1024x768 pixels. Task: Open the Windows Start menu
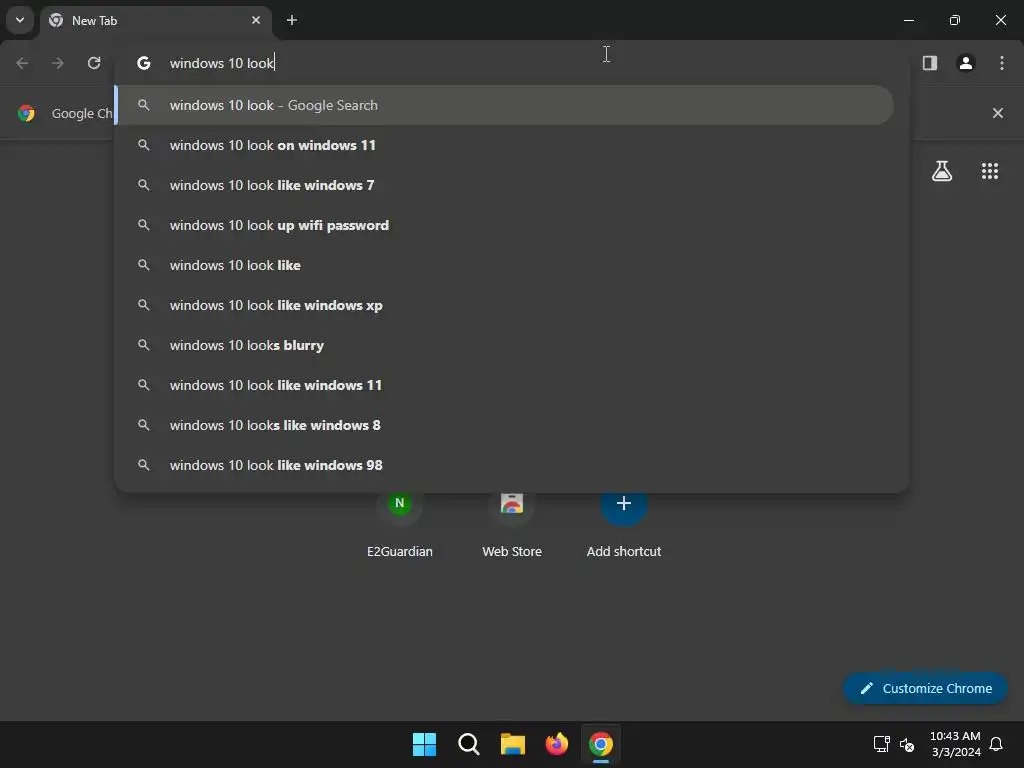[x=424, y=744]
